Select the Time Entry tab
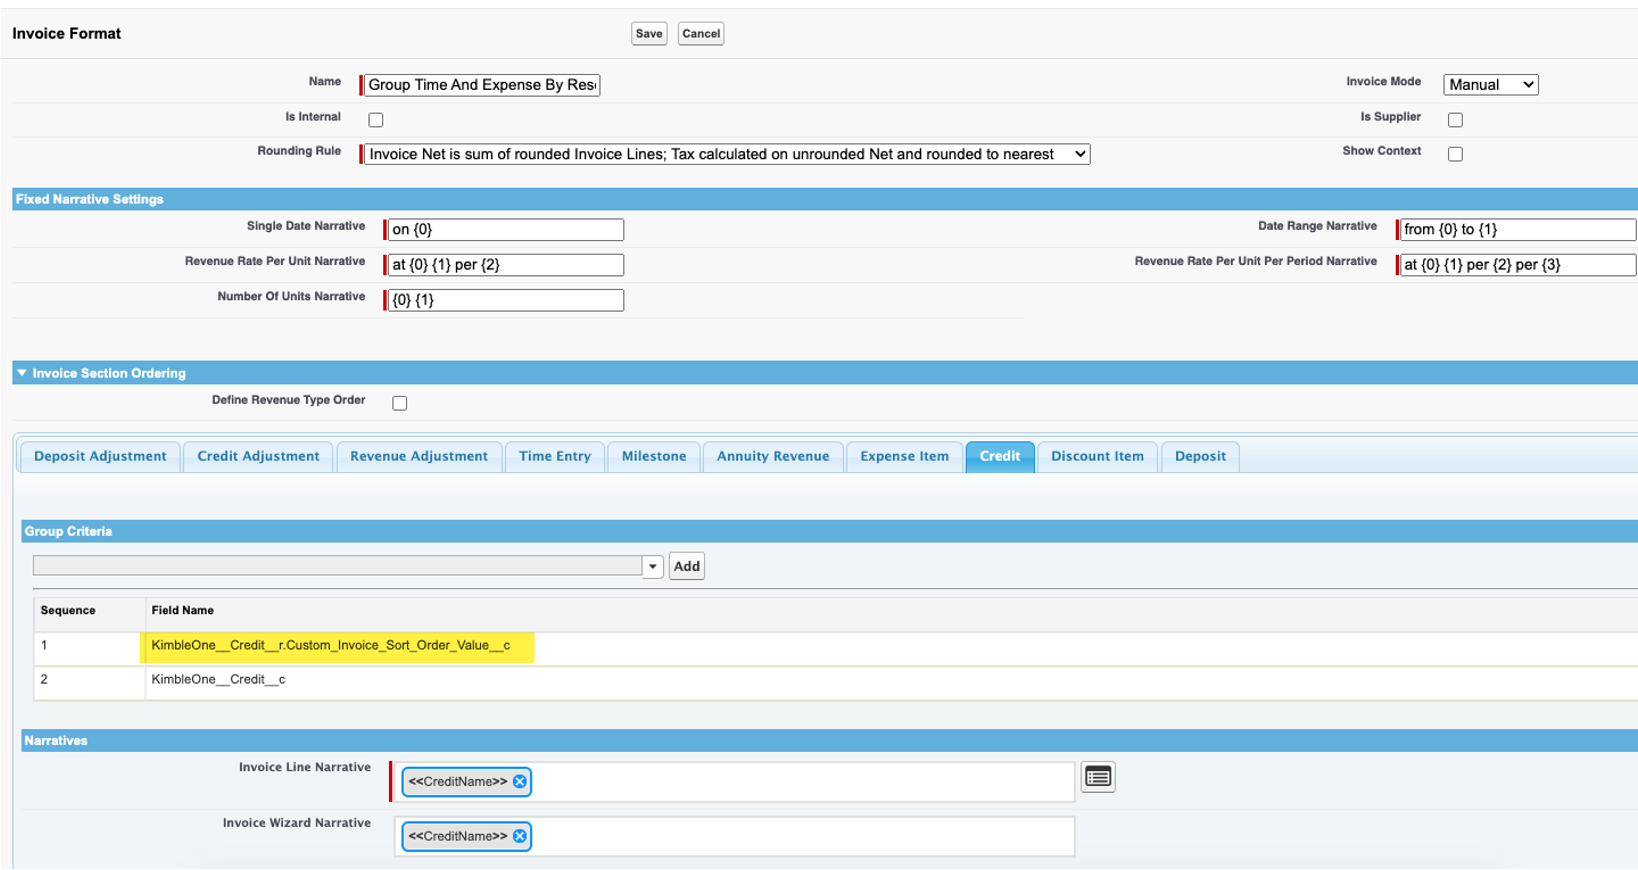Screen dimensions: 1638x870 [555, 456]
